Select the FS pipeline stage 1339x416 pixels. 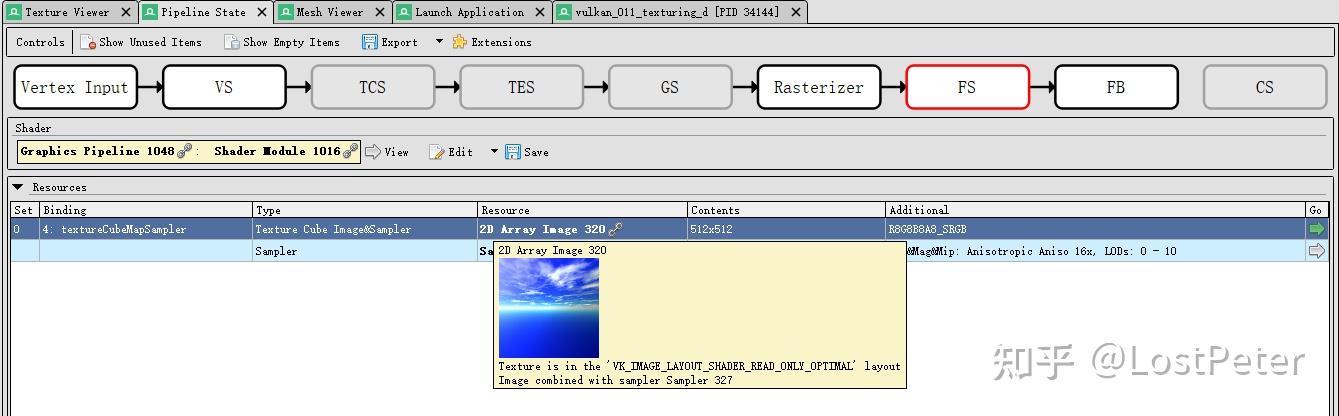[x=967, y=87]
